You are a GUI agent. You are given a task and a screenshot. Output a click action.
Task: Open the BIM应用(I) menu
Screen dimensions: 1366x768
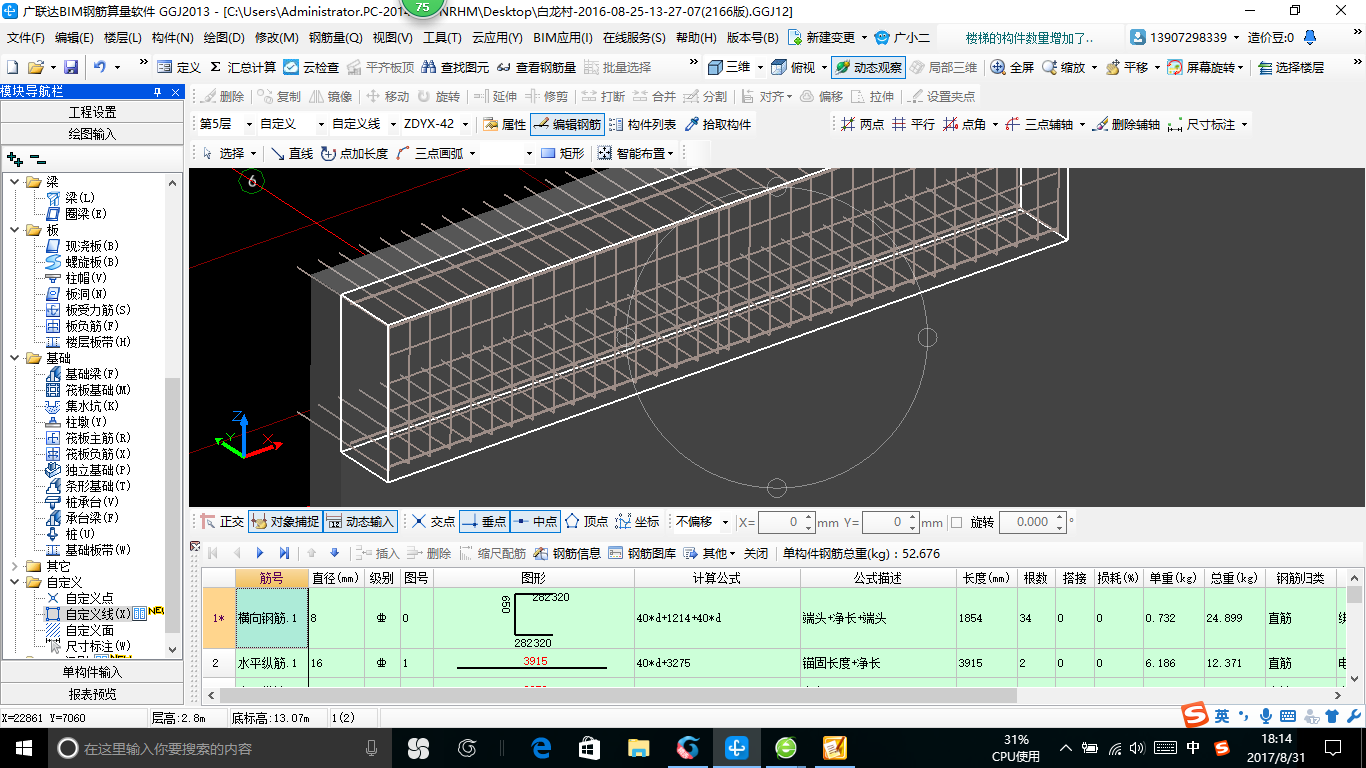coord(563,38)
